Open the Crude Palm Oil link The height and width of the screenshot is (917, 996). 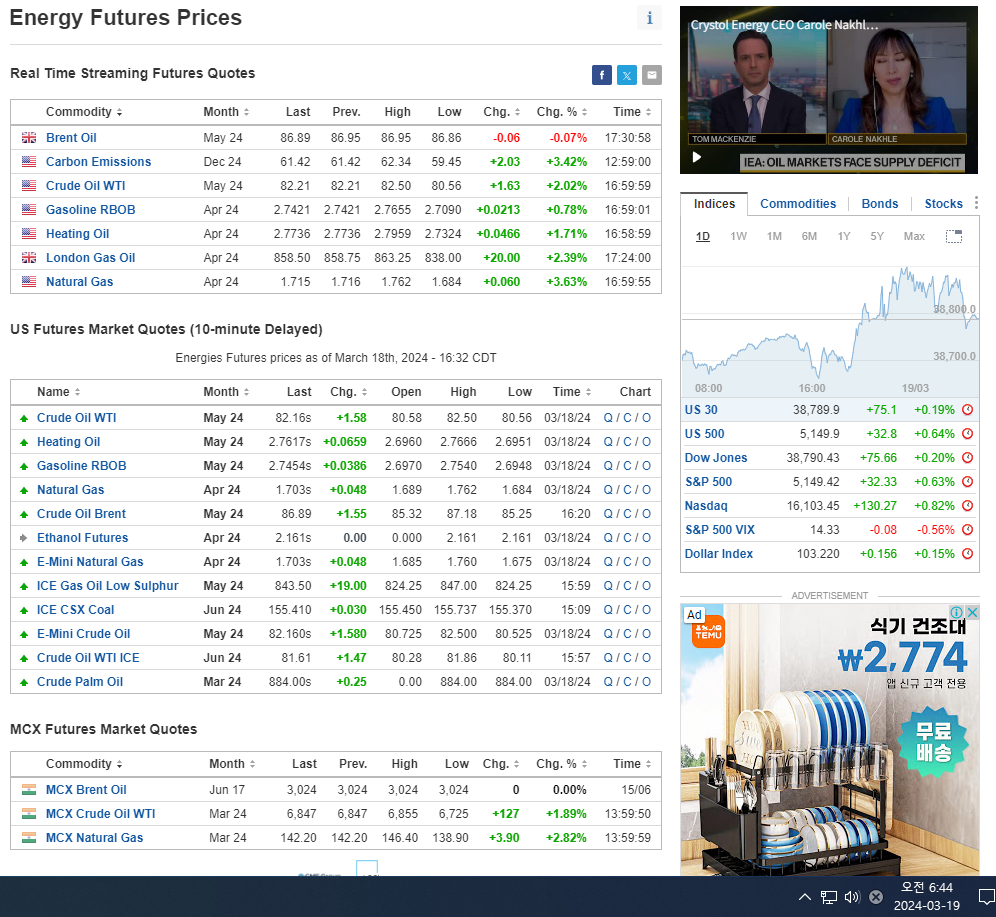click(80, 681)
